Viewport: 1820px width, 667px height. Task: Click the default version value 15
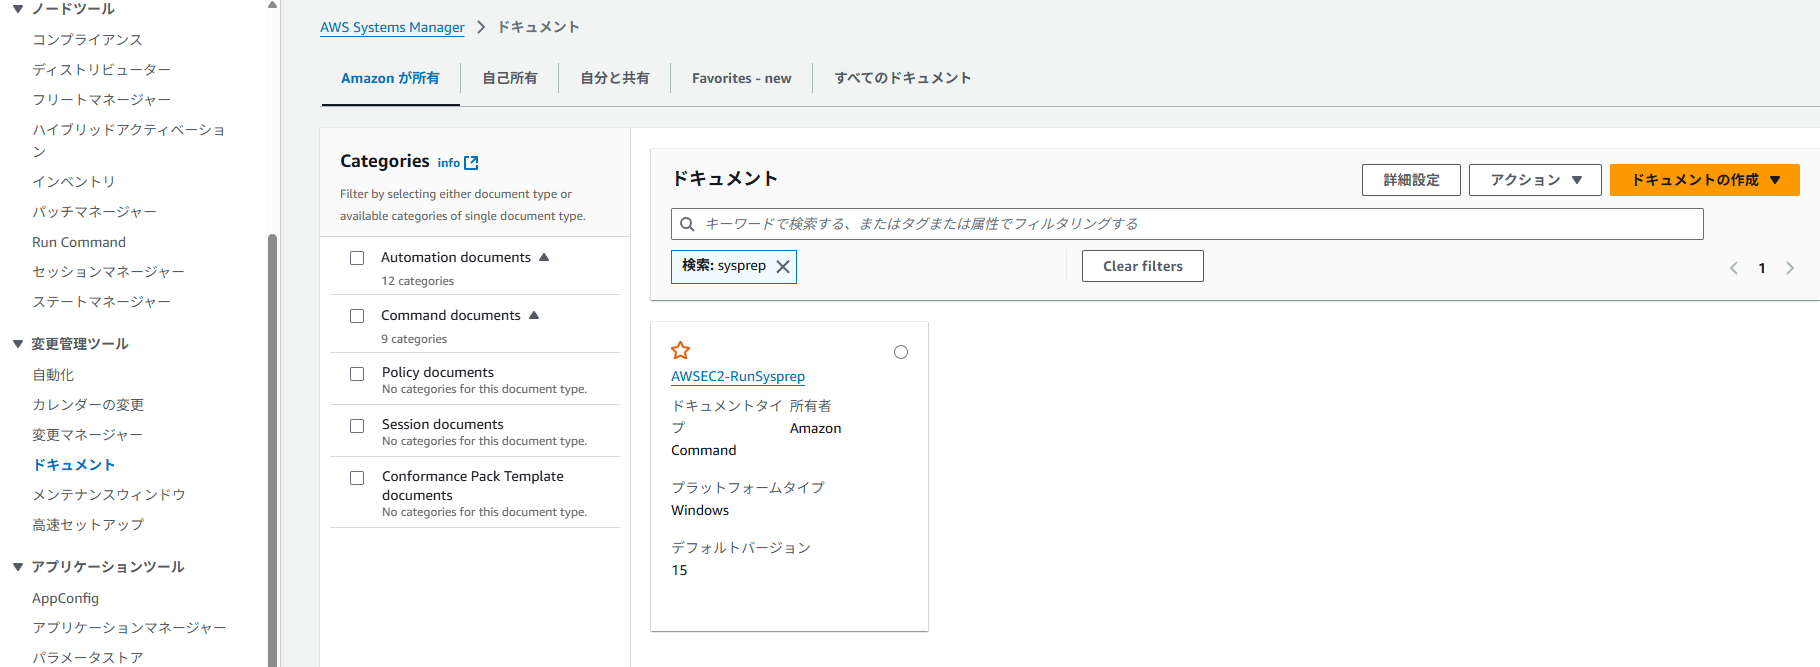pyautogui.click(x=679, y=570)
